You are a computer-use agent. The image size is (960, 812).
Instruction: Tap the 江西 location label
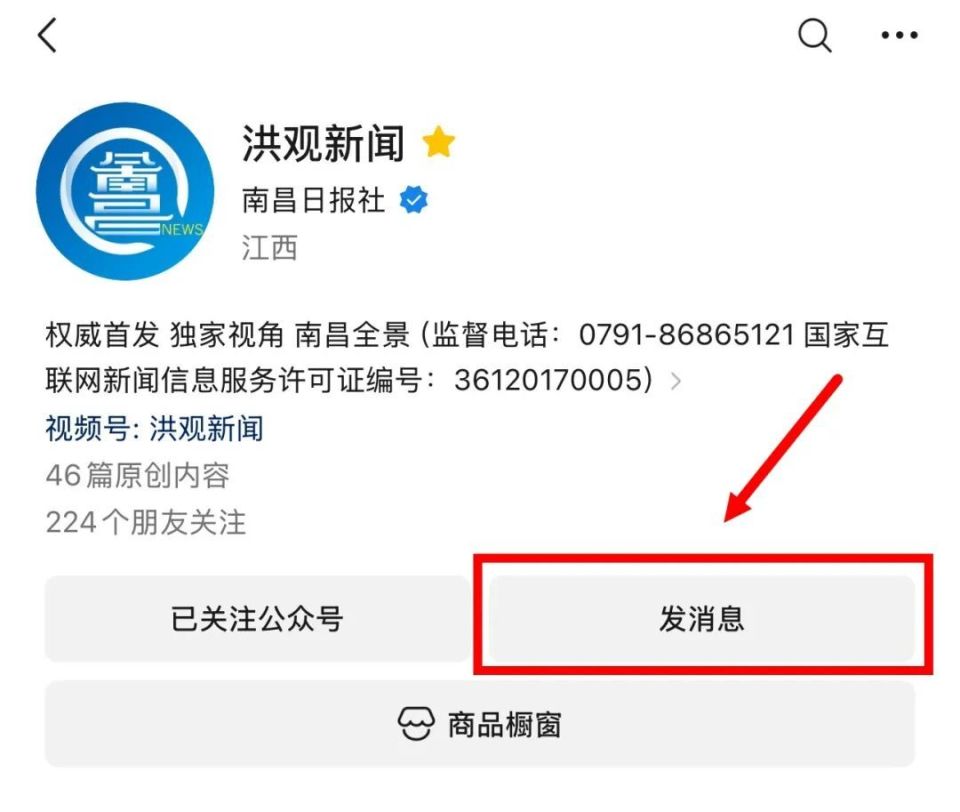point(270,248)
